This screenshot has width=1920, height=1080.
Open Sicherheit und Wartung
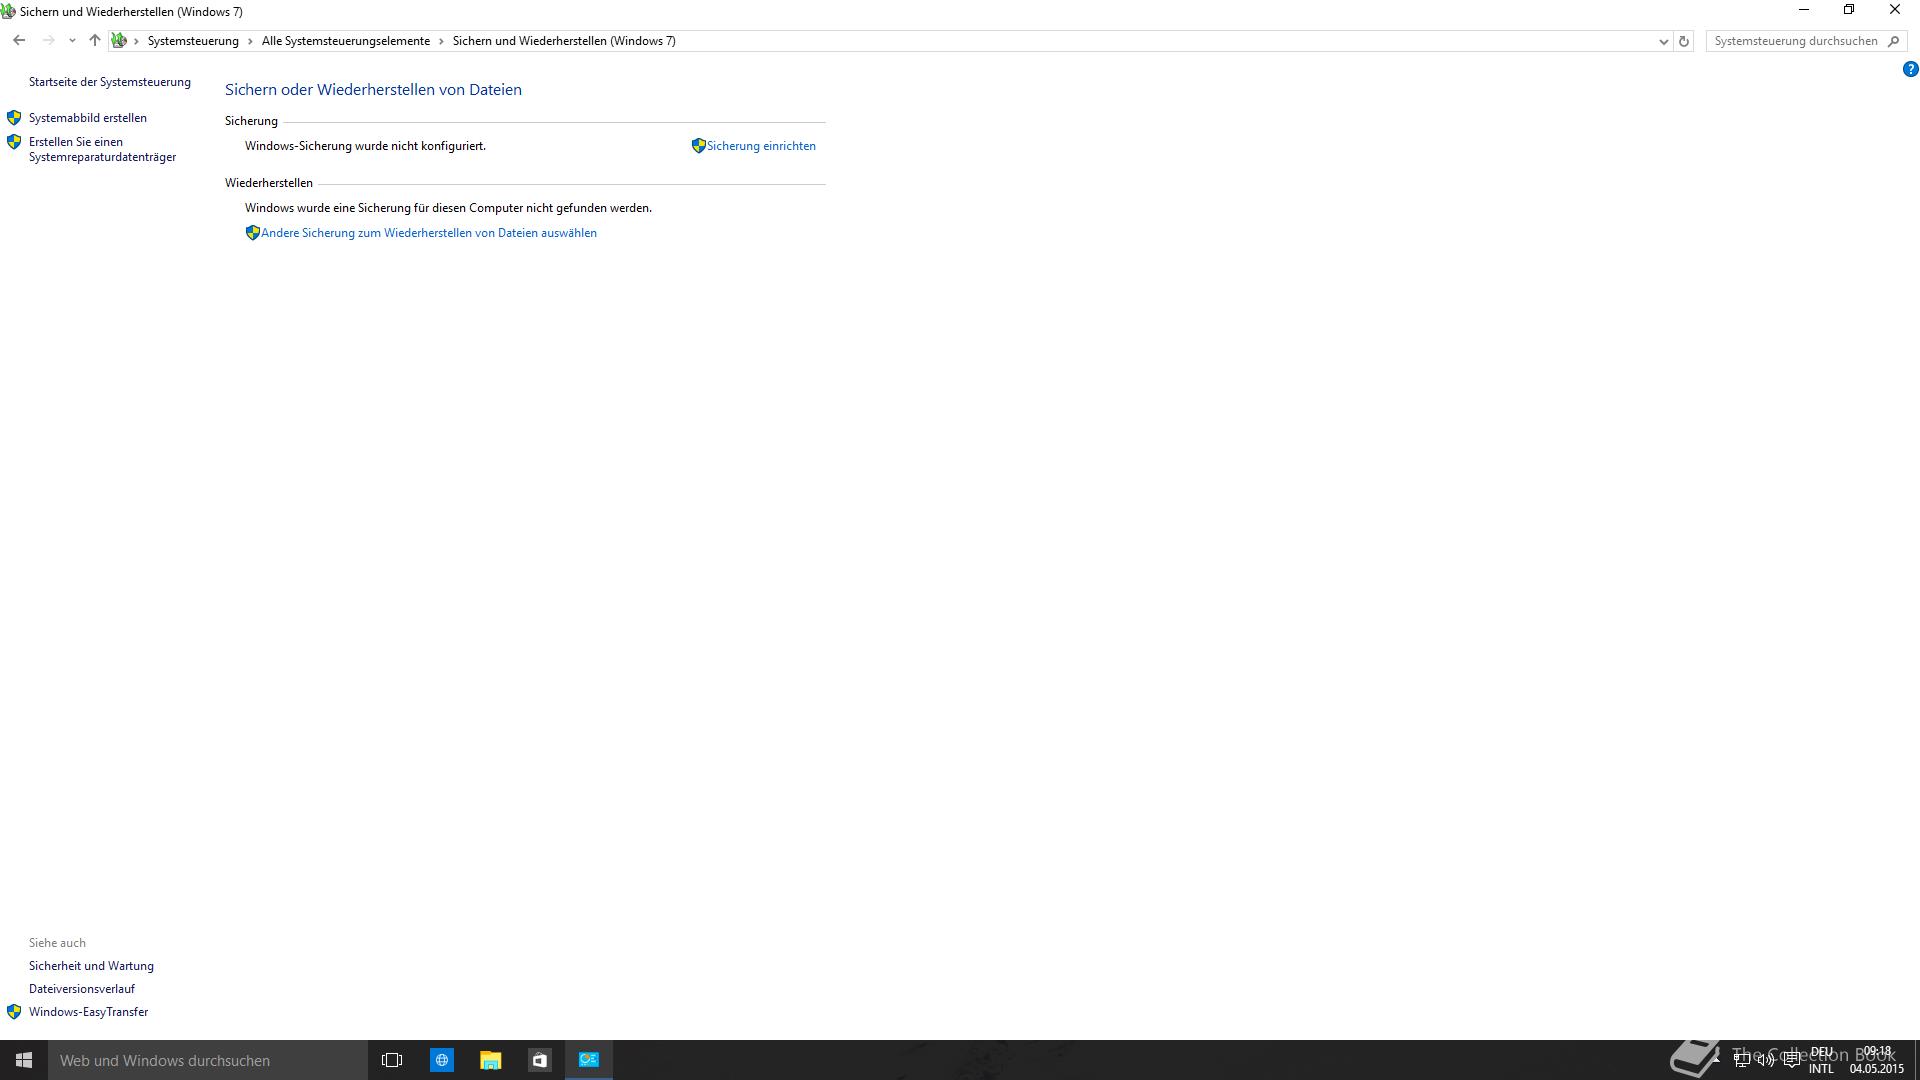pos(91,966)
